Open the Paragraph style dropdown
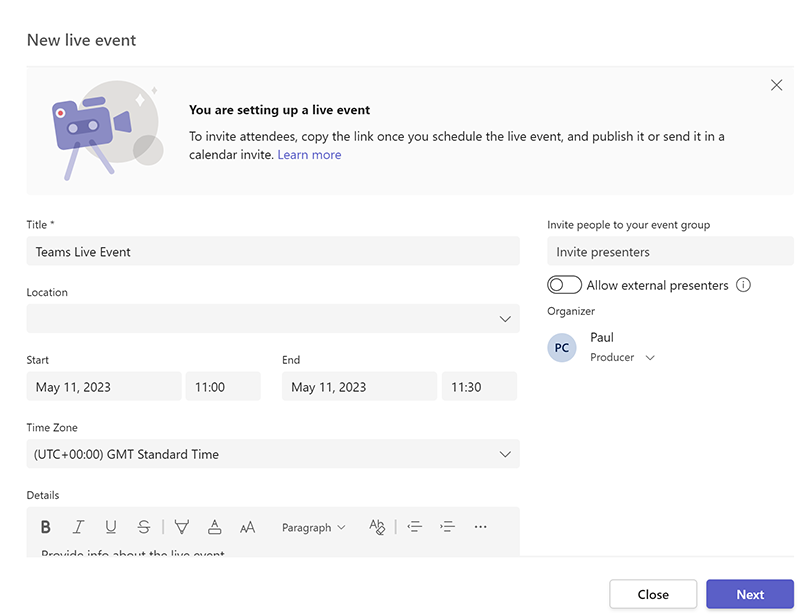This screenshot has height=615, width=800. 313,527
